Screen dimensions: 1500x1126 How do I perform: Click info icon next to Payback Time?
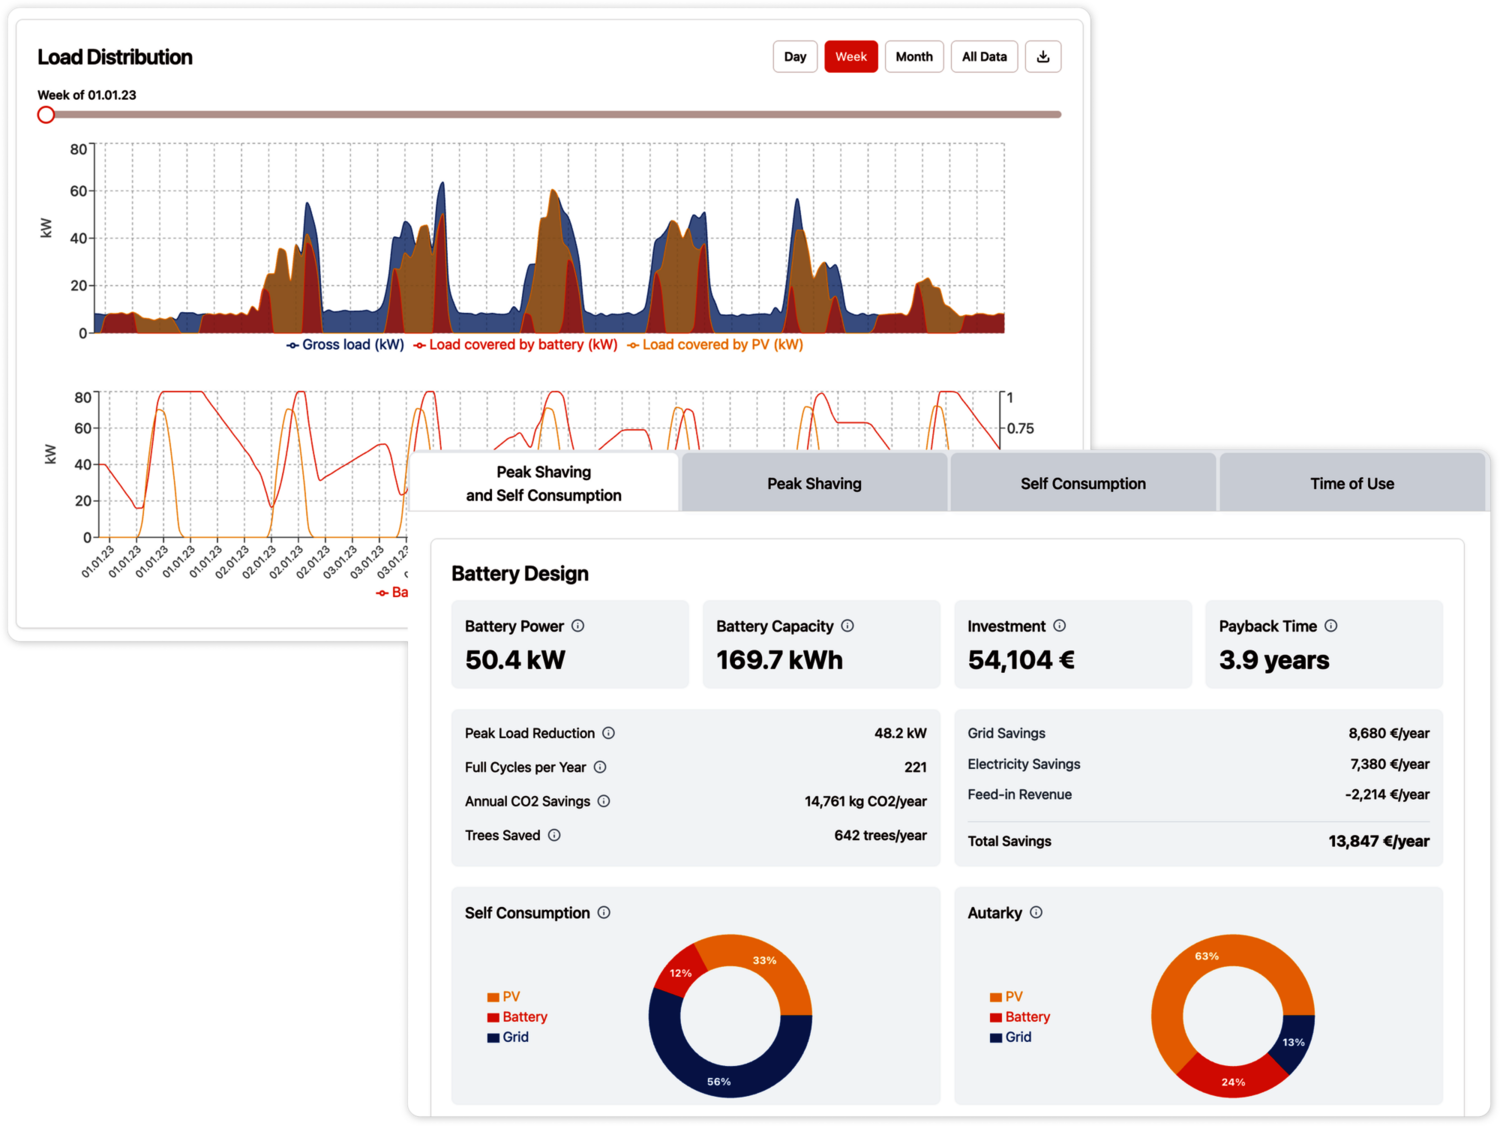click(1331, 626)
